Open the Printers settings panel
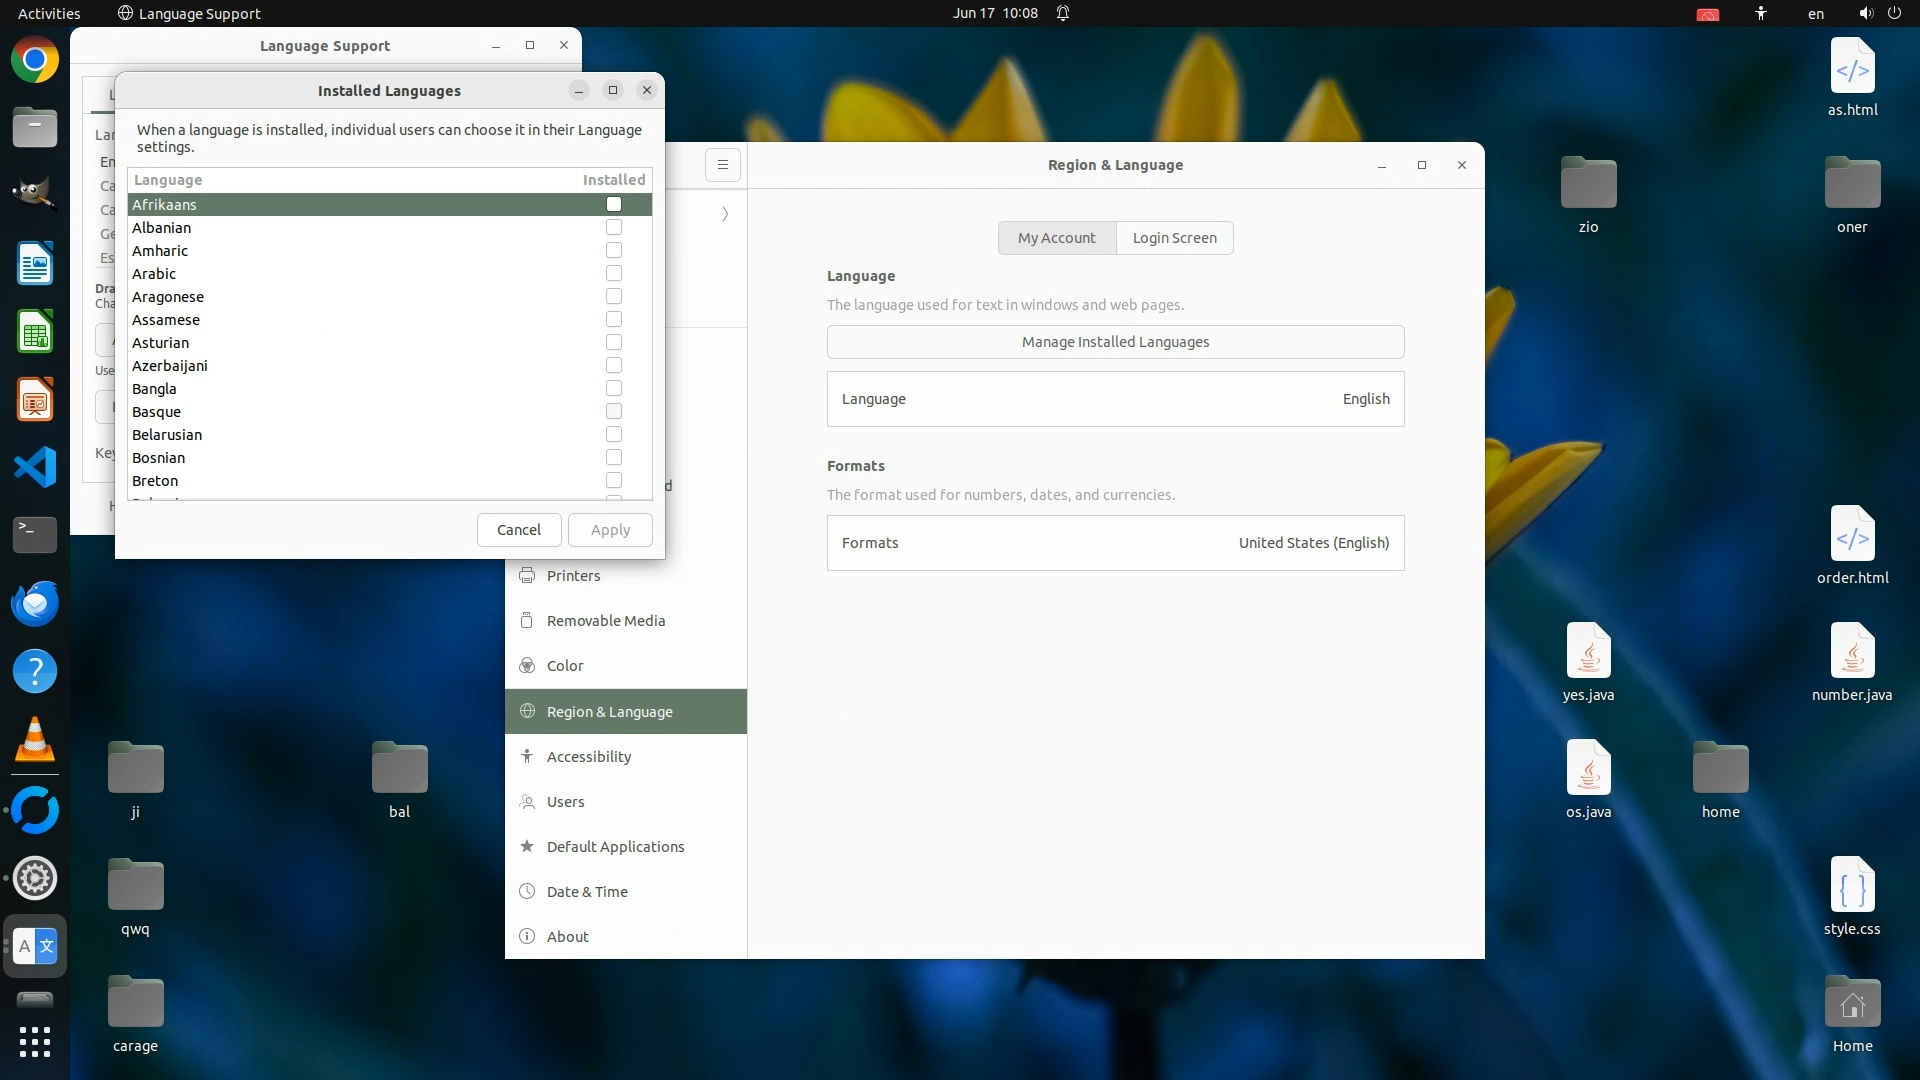Image resolution: width=1920 pixels, height=1080 pixels. click(x=573, y=576)
